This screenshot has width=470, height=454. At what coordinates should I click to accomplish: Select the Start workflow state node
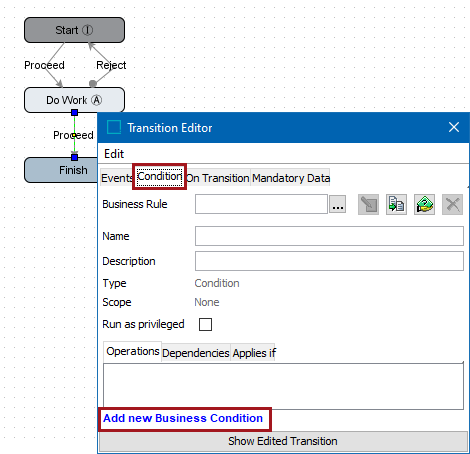point(74,30)
